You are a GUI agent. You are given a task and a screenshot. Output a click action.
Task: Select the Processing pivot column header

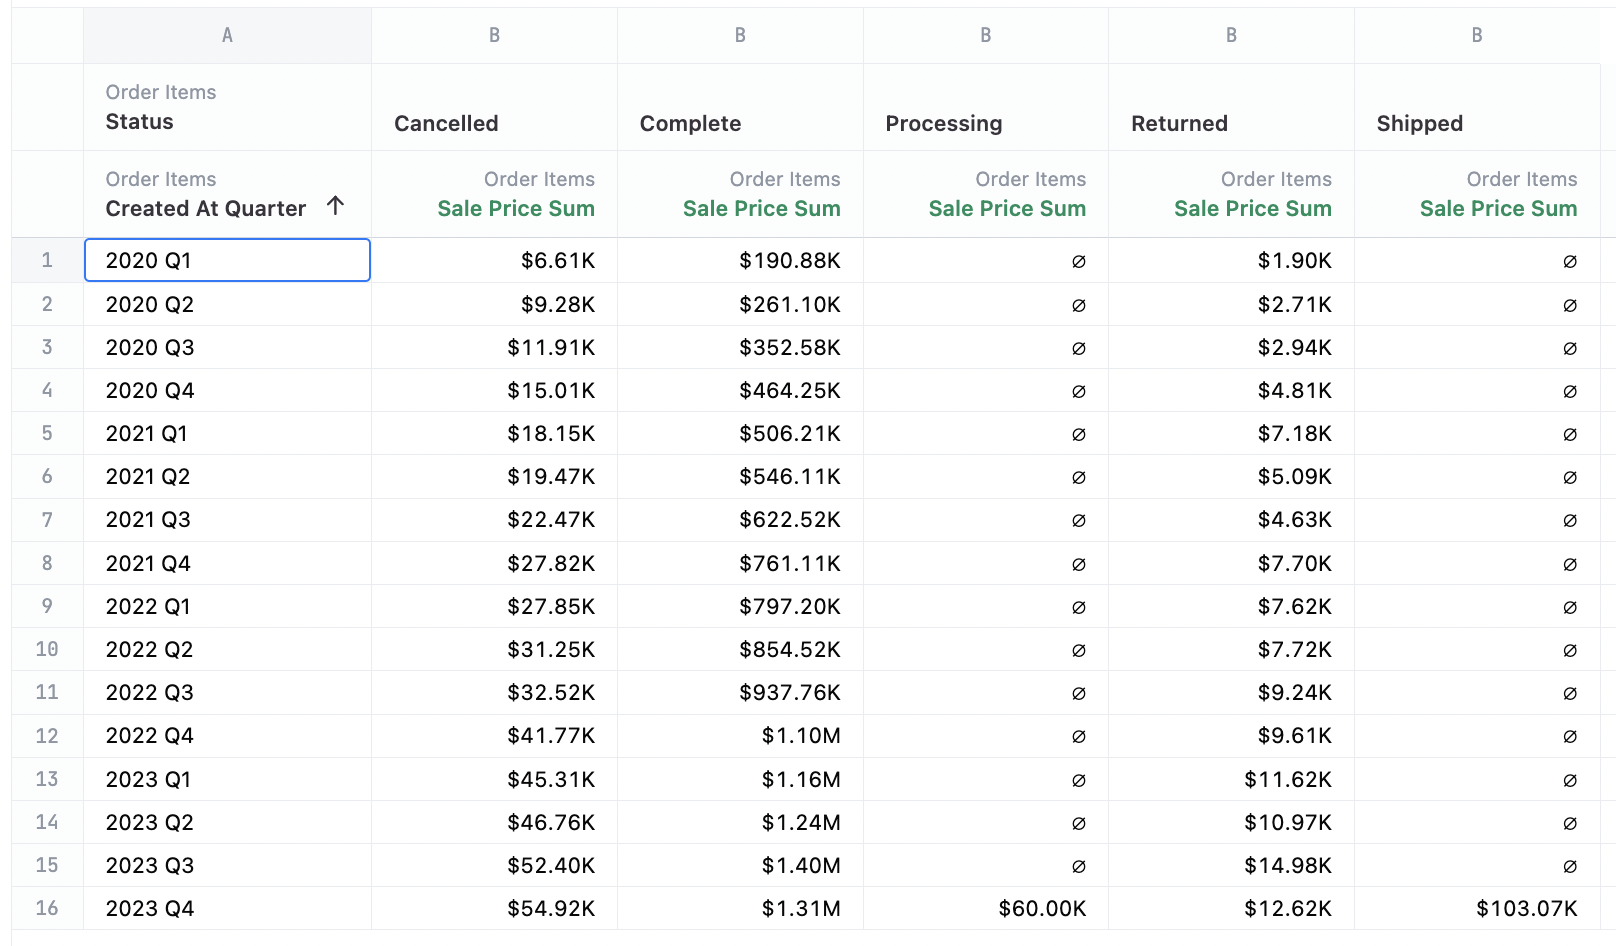coord(943,123)
